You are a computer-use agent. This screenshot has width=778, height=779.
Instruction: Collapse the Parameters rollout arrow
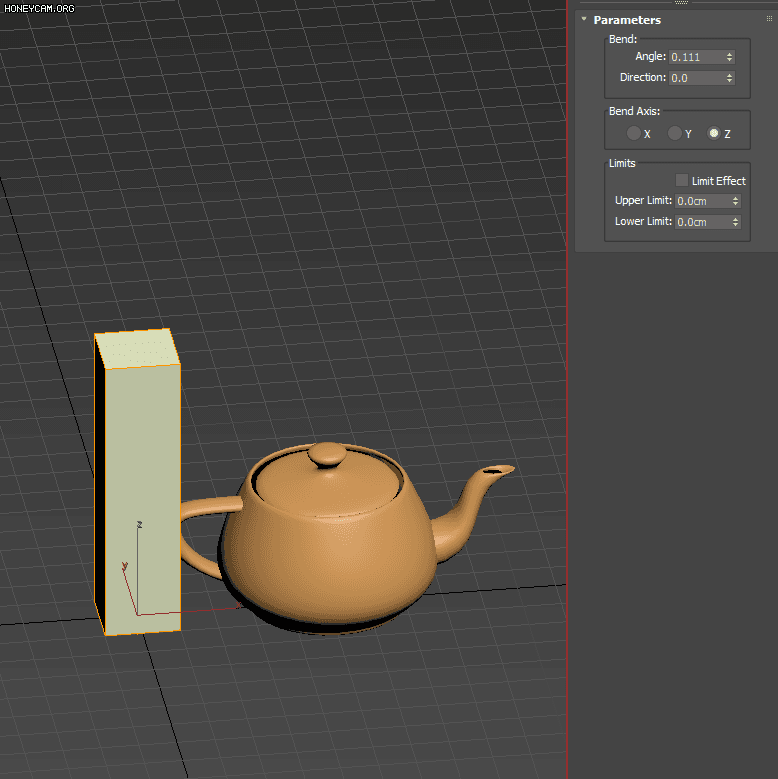coord(584,19)
